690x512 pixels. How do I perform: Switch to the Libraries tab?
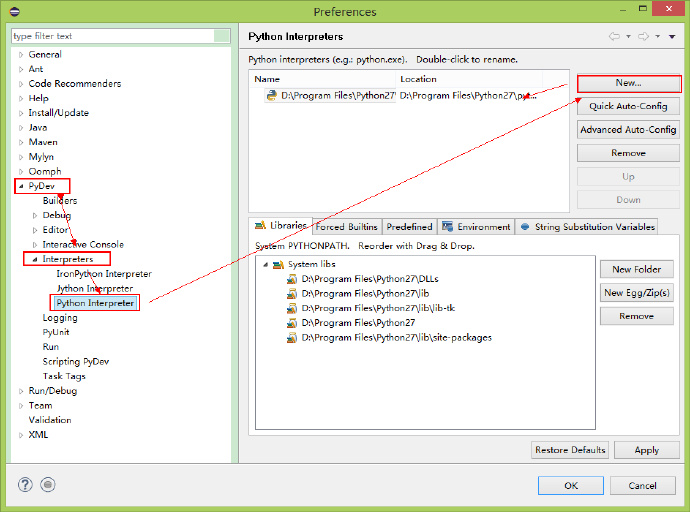[x=280, y=226]
